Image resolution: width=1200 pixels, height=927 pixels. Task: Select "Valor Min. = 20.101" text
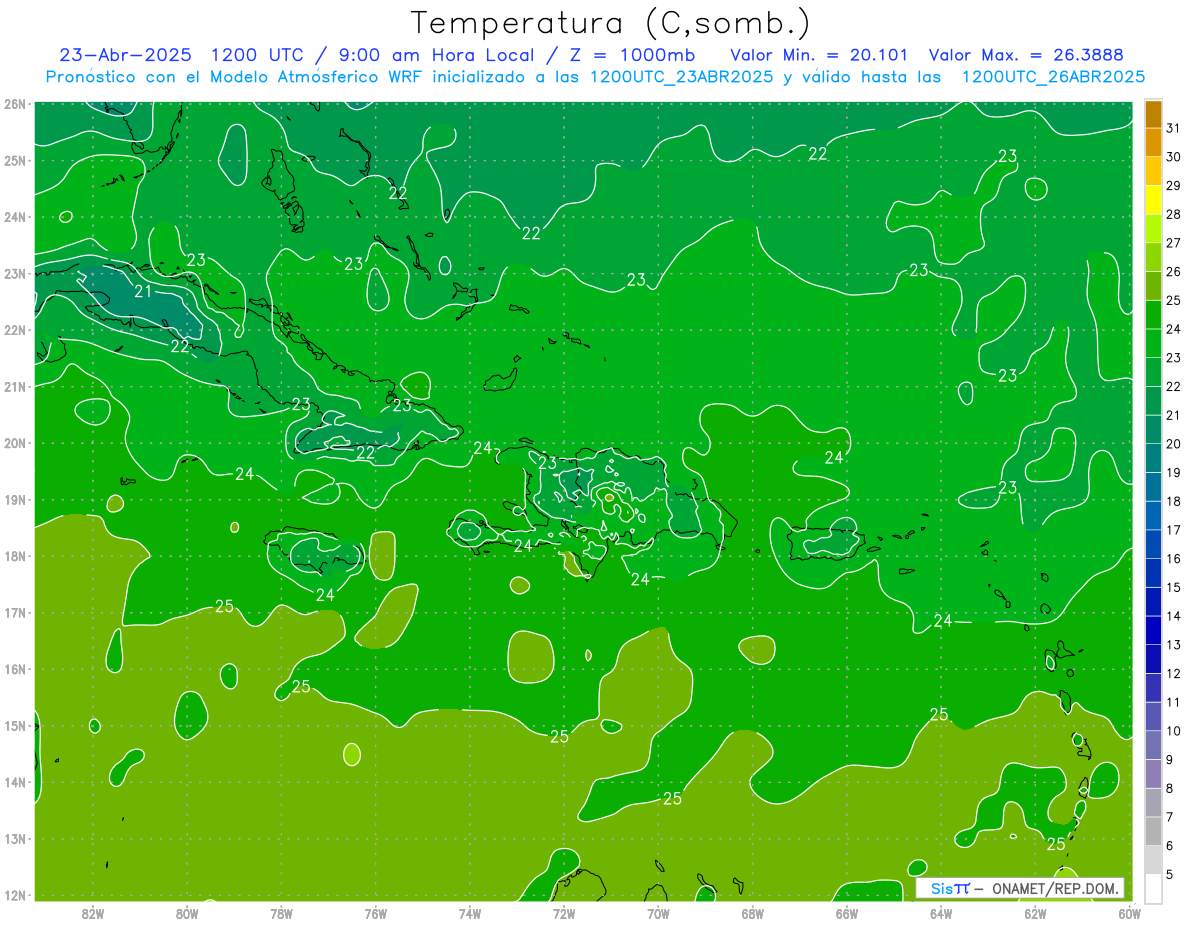pyautogui.click(x=819, y=54)
